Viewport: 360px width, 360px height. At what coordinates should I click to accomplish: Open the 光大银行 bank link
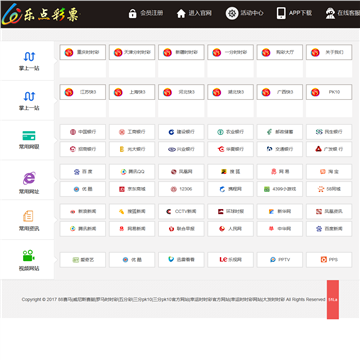coord(132,149)
